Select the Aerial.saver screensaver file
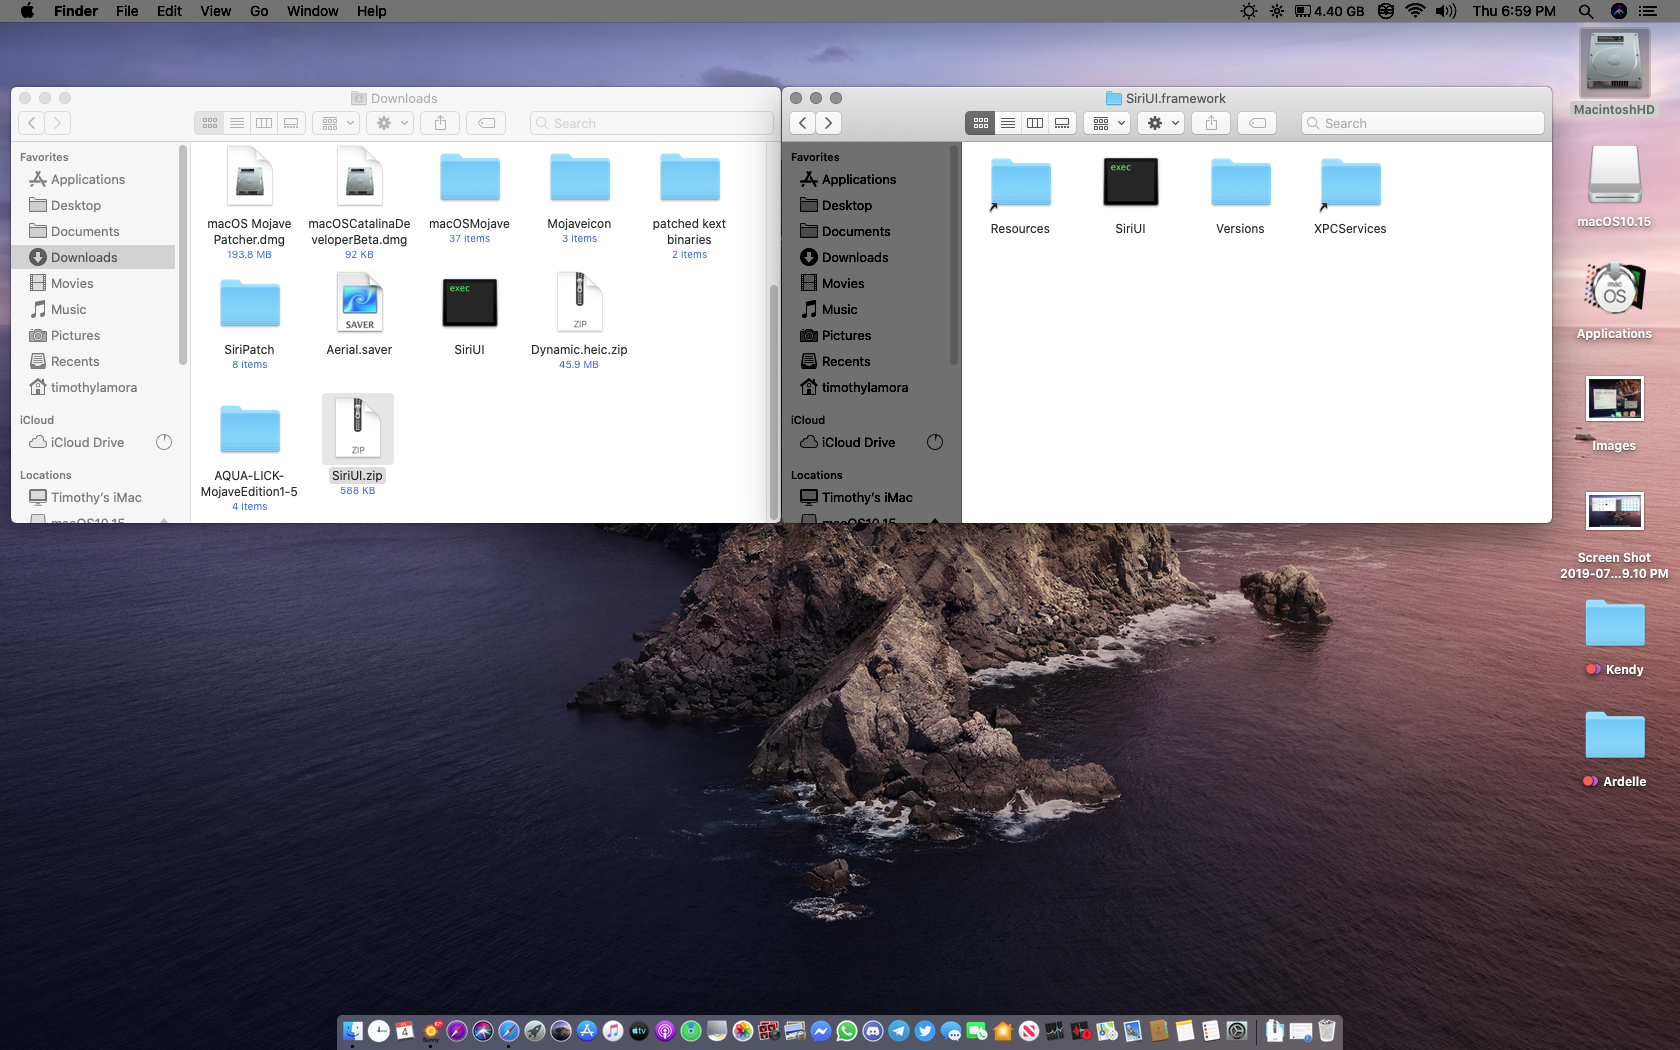Viewport: 1680px width, 1050px height. click(x=359, y=304)
